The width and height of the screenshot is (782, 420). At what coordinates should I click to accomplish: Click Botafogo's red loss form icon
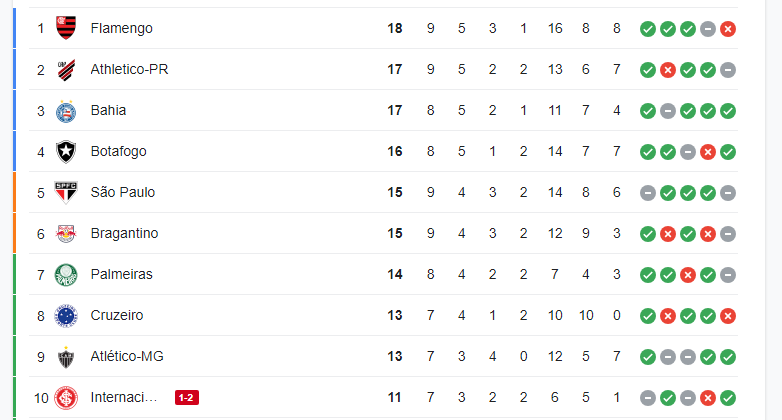pos(708,152)
